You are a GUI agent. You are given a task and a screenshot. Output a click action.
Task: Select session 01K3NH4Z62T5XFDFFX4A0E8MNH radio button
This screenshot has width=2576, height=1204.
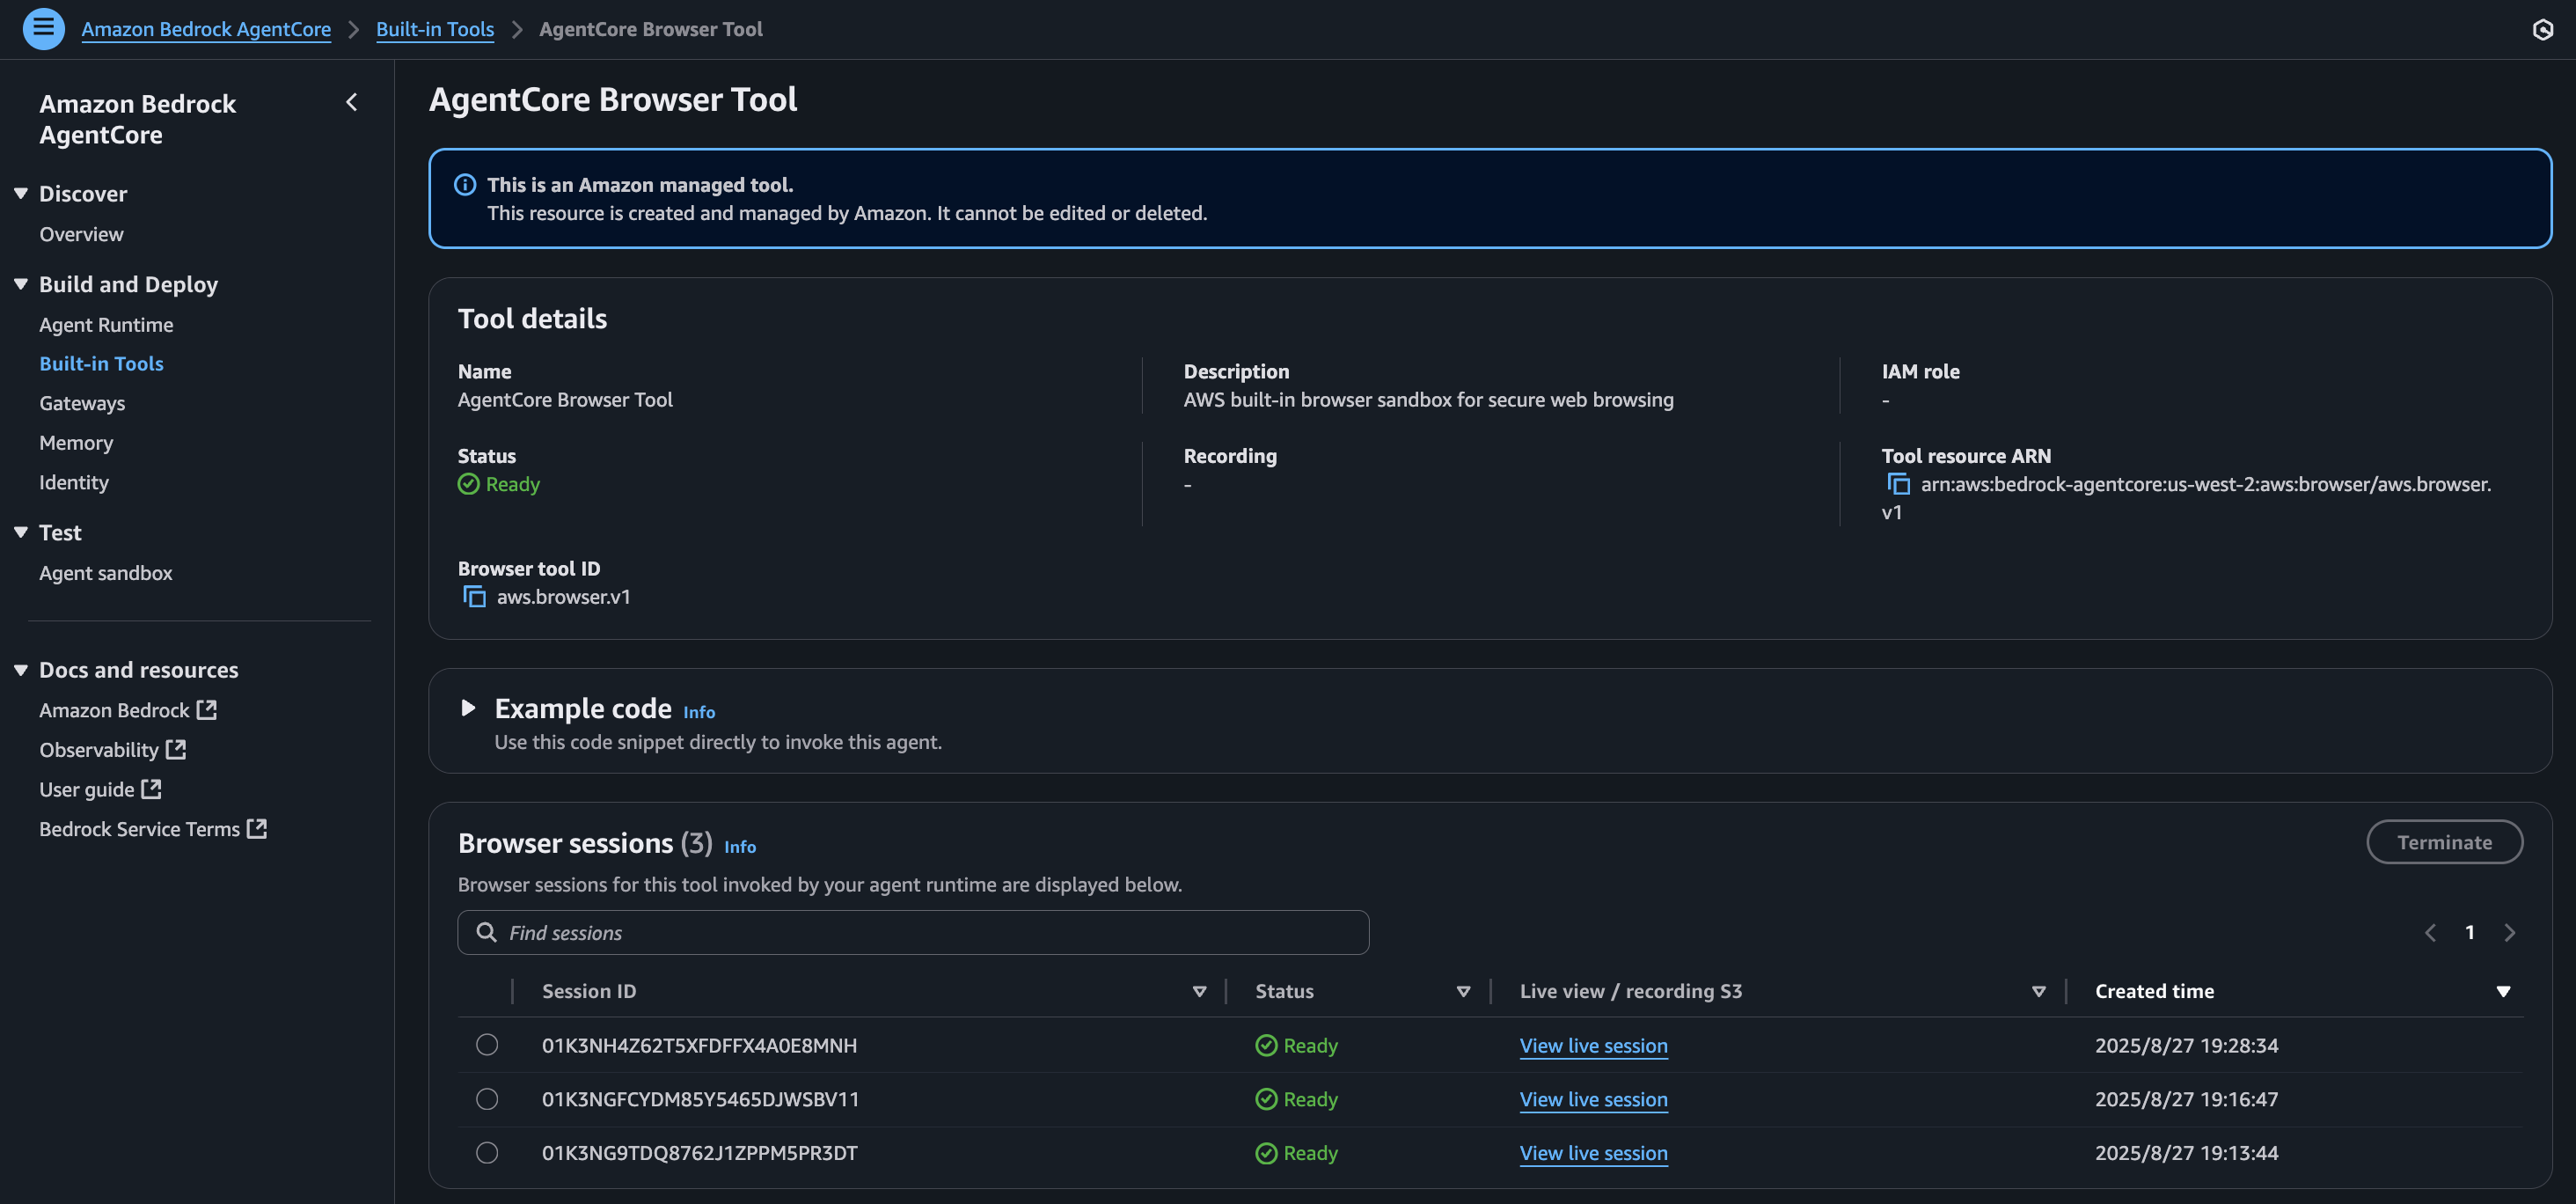point(487,1045)
